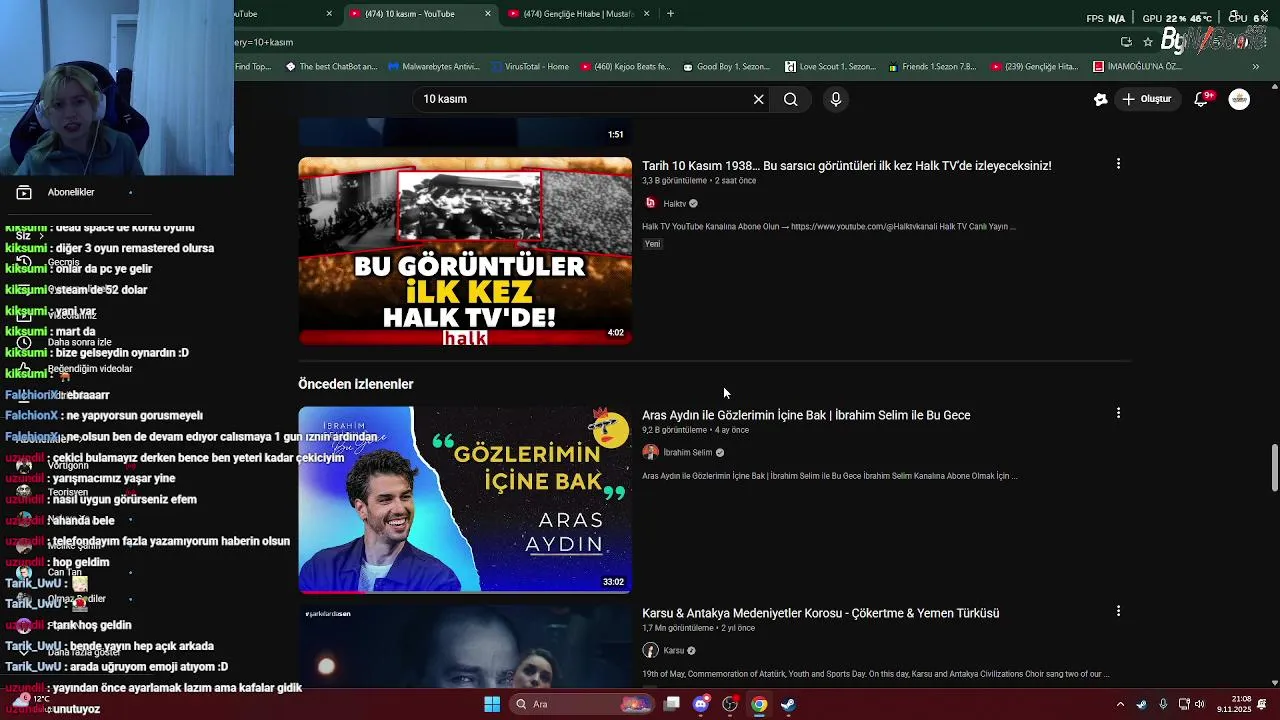Open Love Scout 1. Sezon bookmark
The image size is (1280, 720).
tap(830, 67)
